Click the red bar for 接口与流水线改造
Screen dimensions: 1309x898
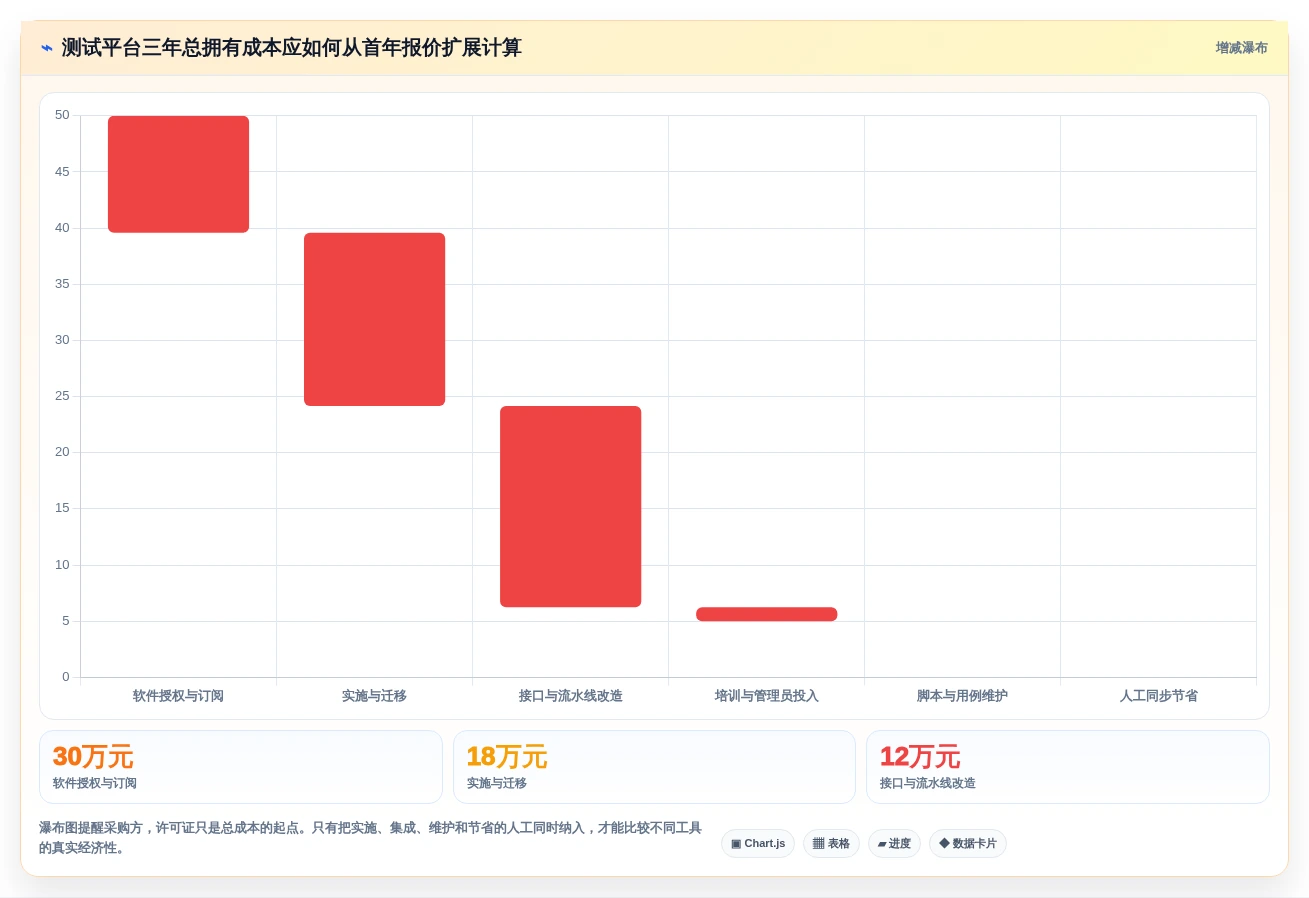[570, 506]
